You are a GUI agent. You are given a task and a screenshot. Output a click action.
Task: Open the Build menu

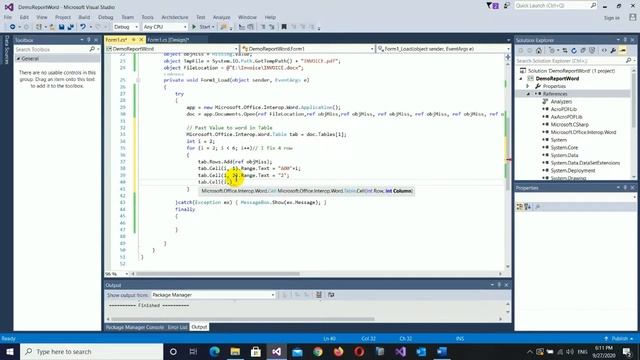(84, 17)
